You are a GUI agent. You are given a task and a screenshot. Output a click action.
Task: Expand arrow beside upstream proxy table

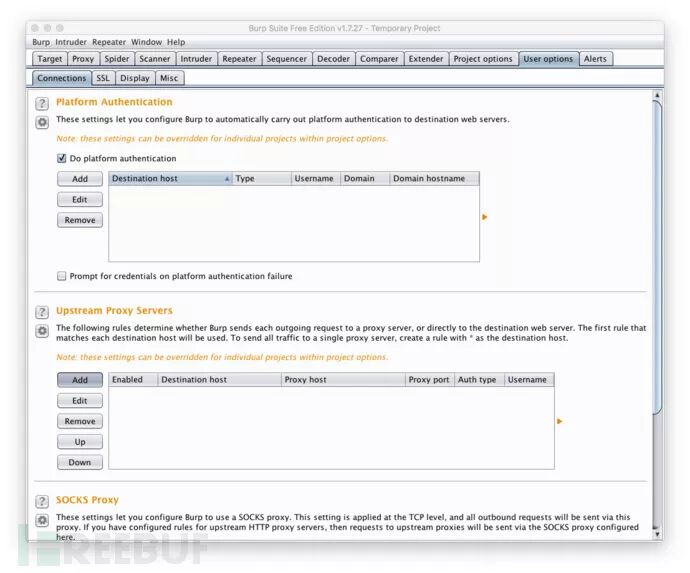(x=559, y=421)
